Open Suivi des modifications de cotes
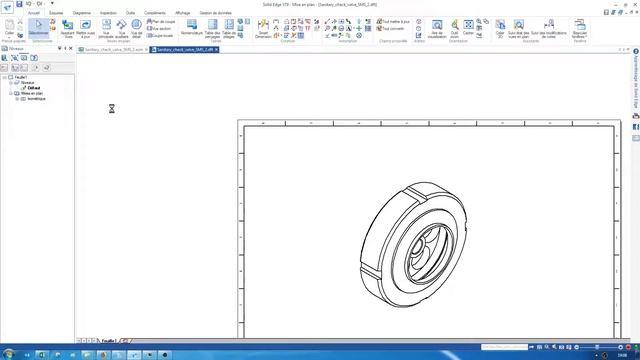The height and width of the screenshot is (360, 640). (549, 29)
